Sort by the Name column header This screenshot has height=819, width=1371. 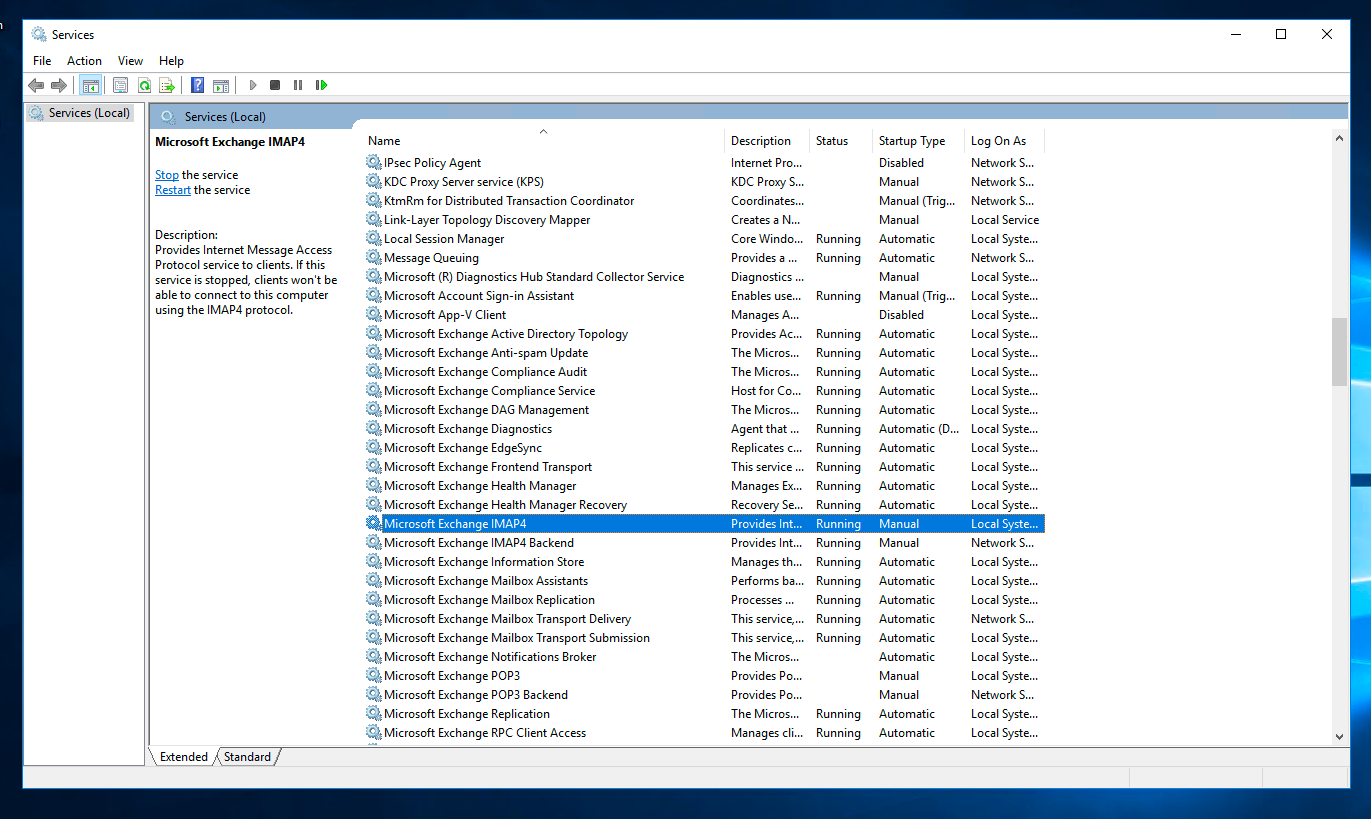coord(543,141)
